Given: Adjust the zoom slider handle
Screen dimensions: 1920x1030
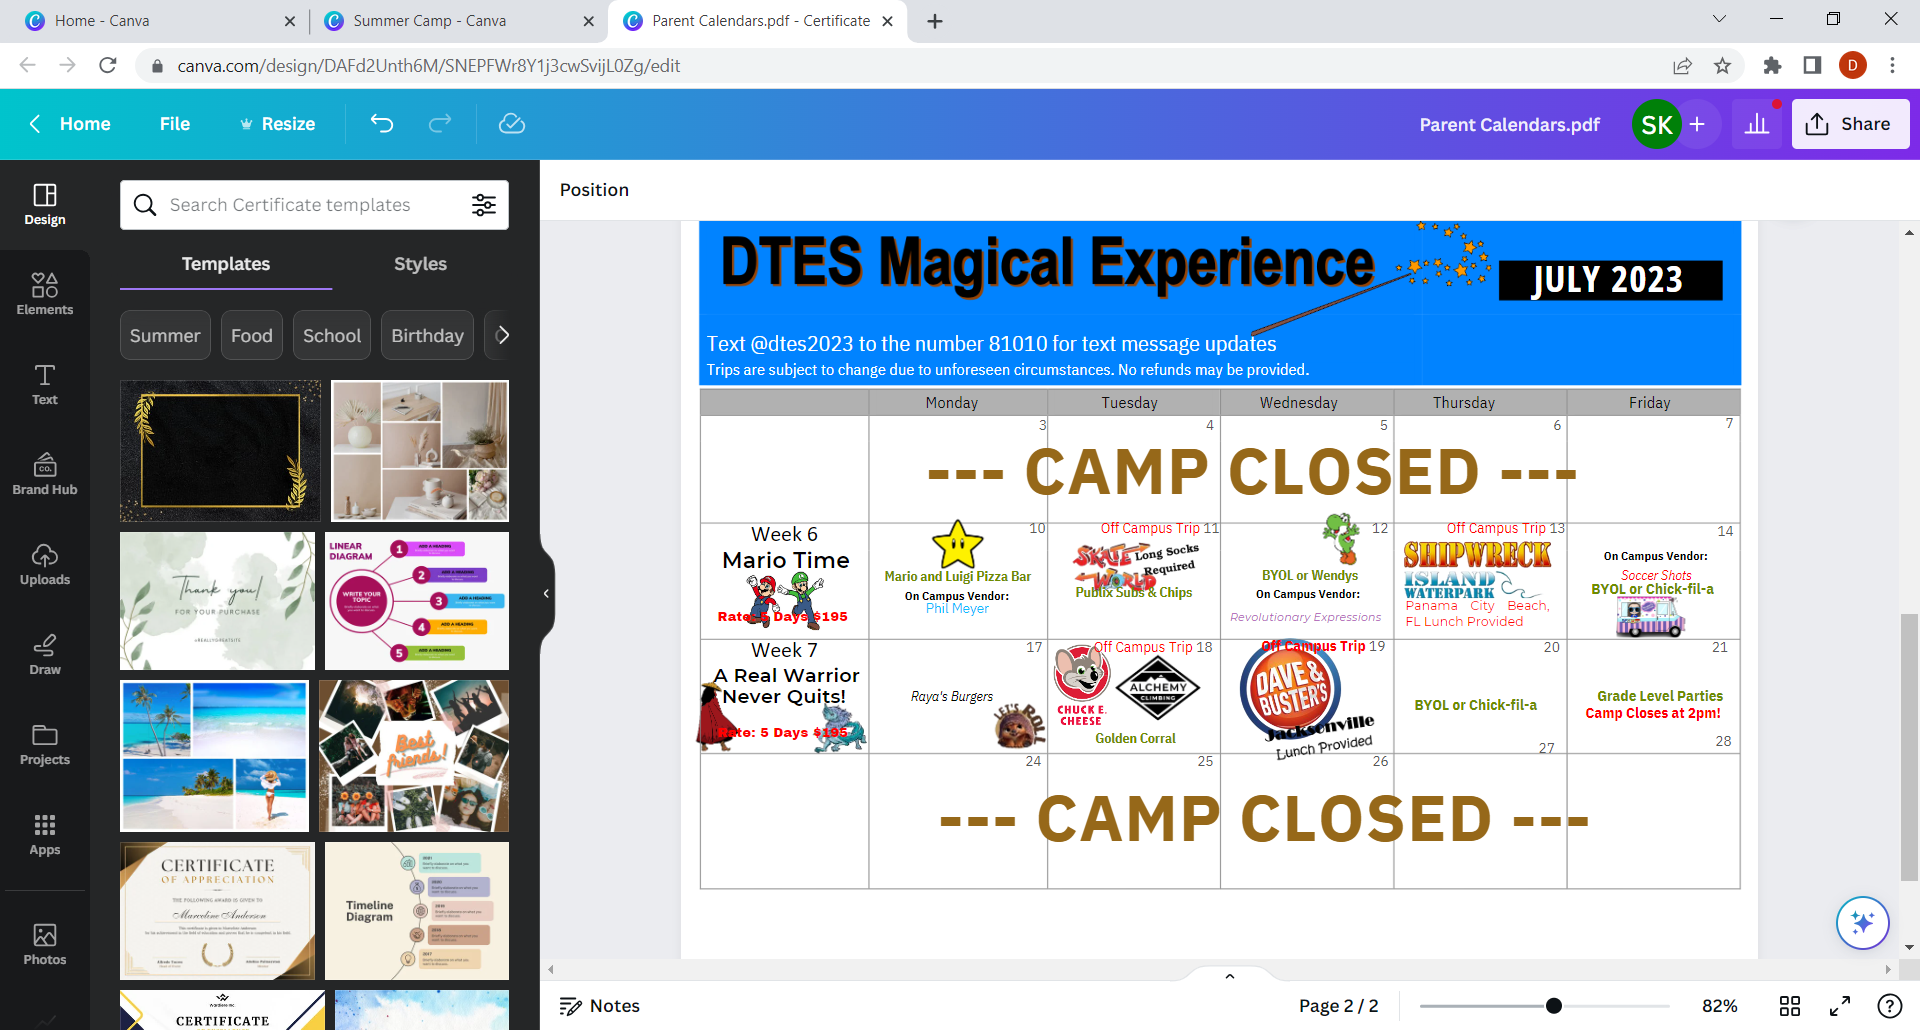Looking at the screenshot, I should [x=1553, y=1006].
